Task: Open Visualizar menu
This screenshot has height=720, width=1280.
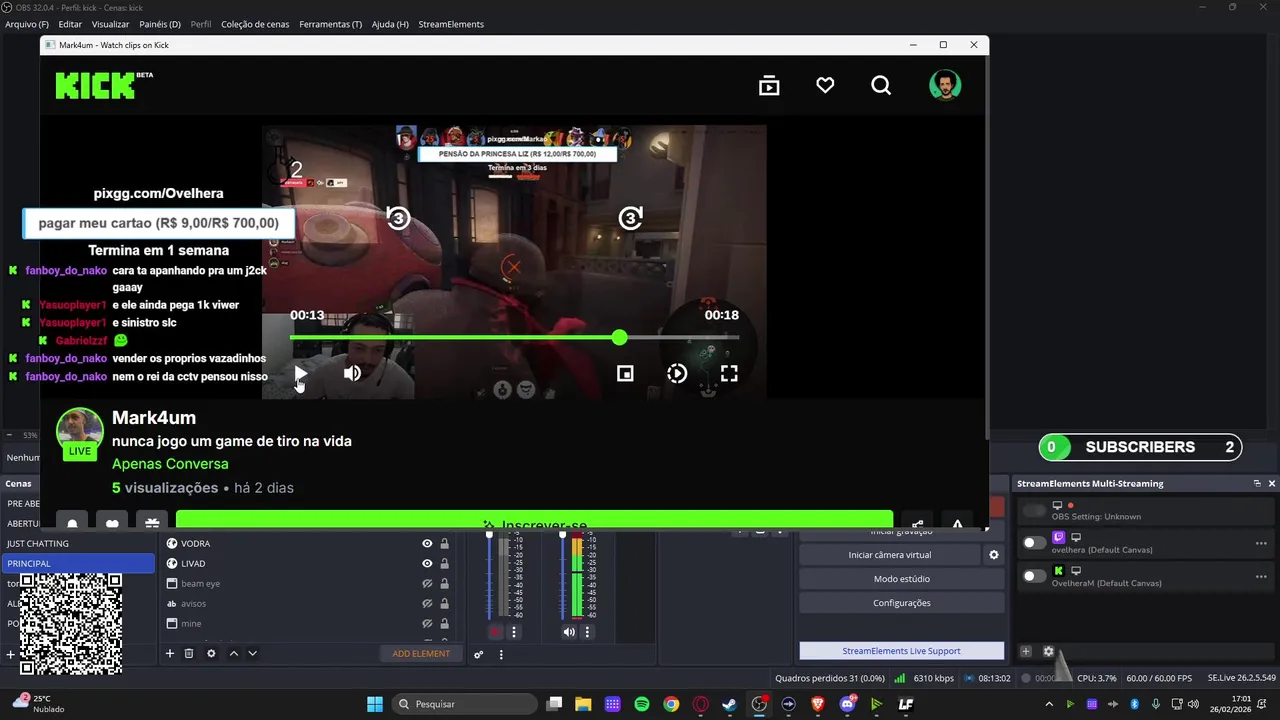Action: click(x=110, y=24)
